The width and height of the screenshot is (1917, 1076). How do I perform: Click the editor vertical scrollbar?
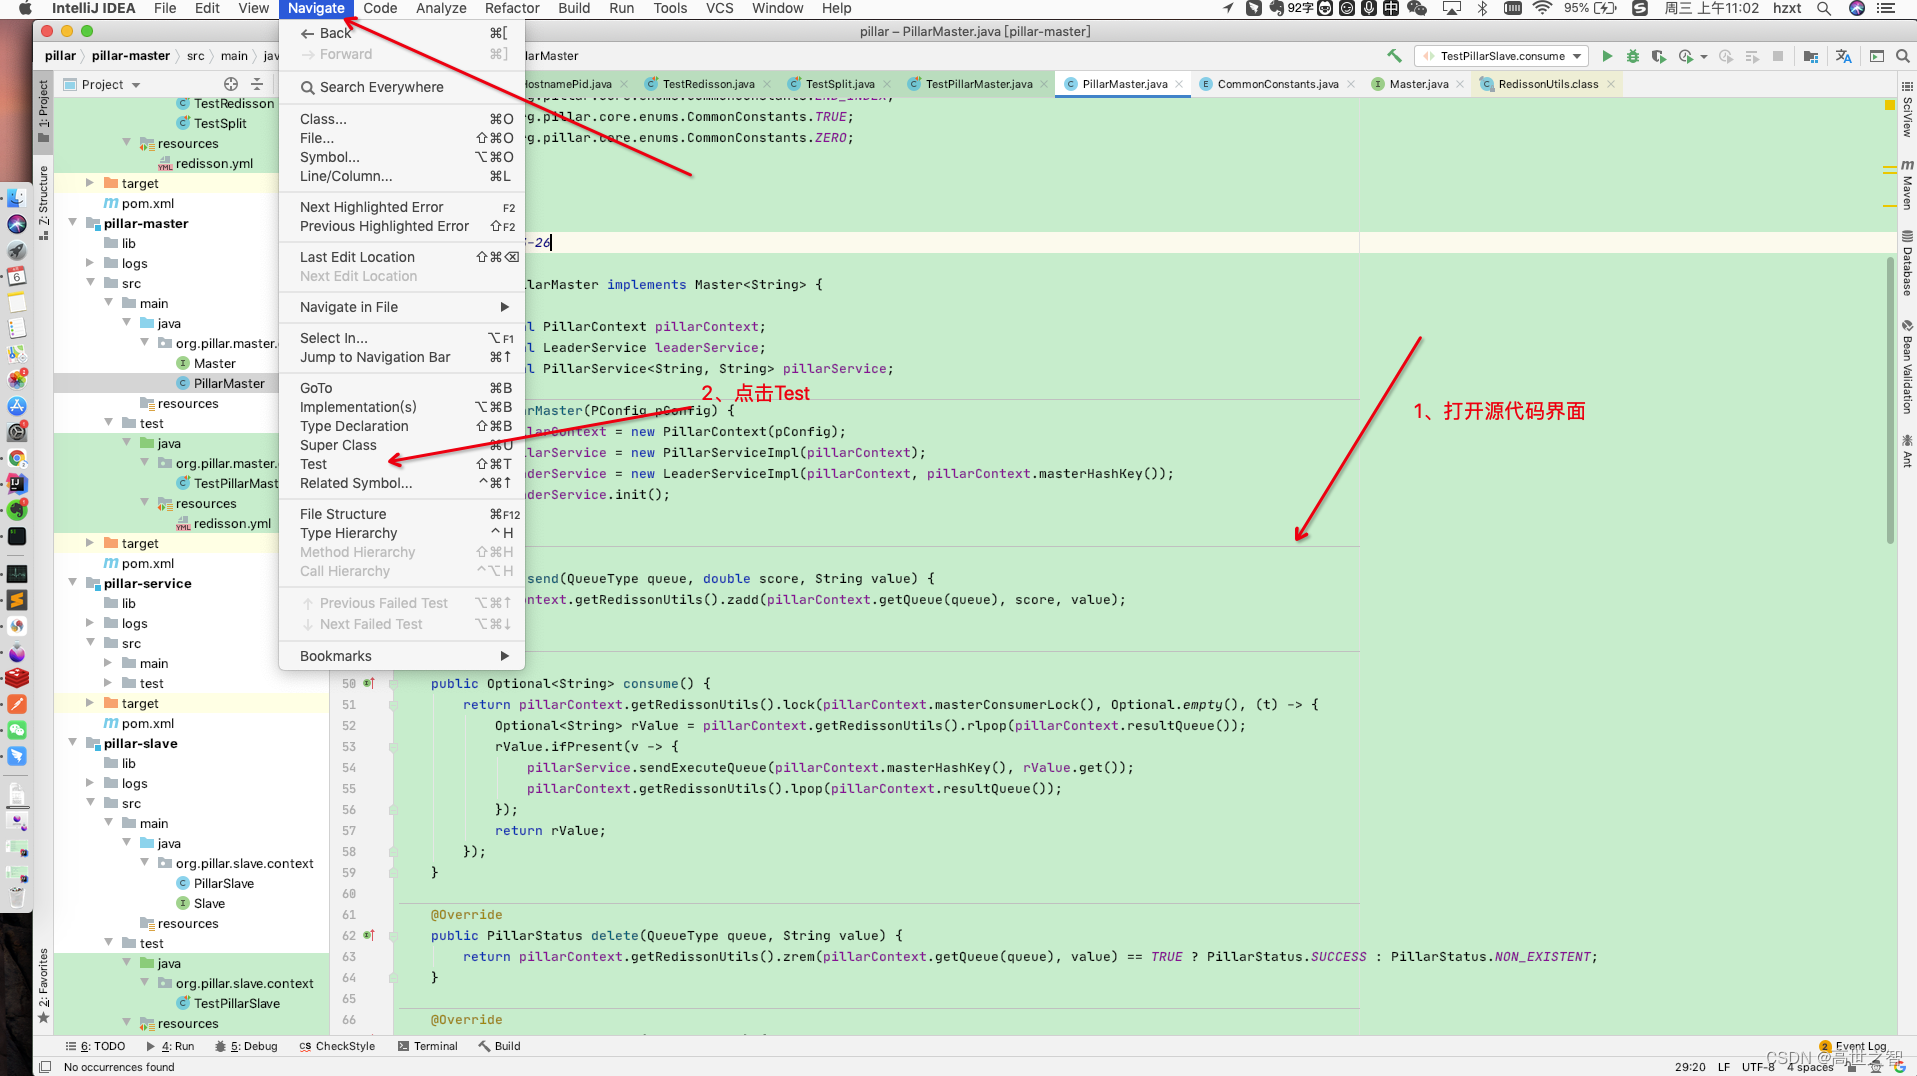pos(1890,400)
